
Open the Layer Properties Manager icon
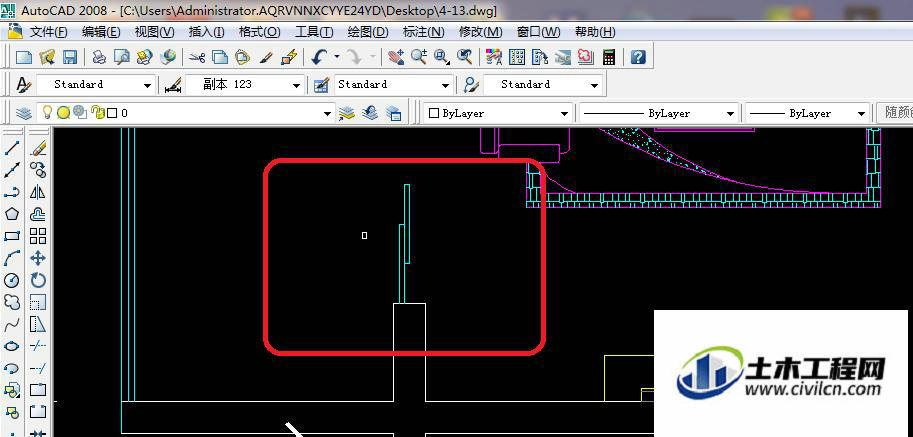[x=24, y=113]
